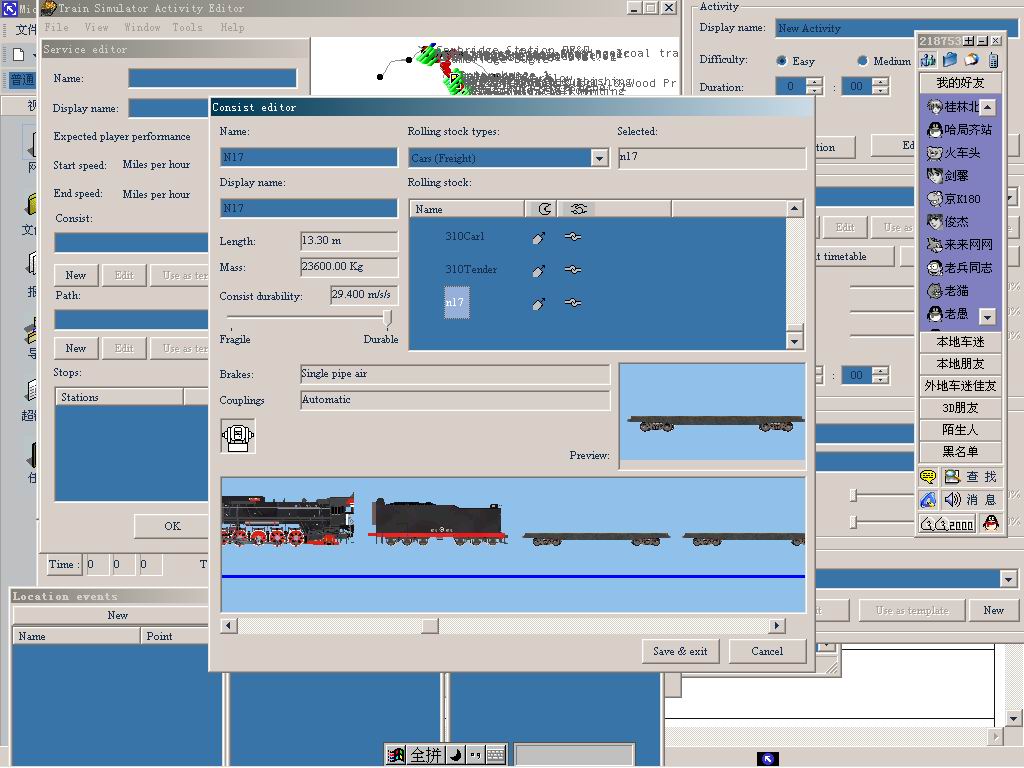Click the QQ penguin icon at panel bottom
The image size is (1024, 768).
991,523
